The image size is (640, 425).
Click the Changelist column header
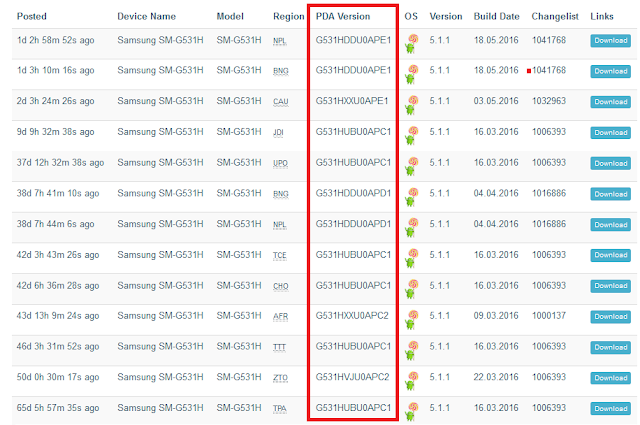(555, 16)
